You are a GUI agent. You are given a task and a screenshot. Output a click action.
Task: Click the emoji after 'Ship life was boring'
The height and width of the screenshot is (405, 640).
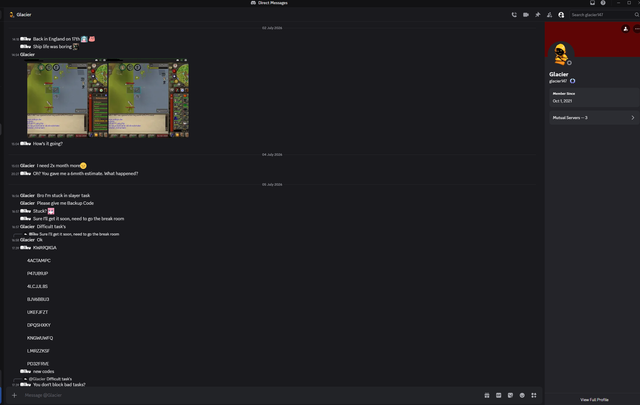tap(76, 47)
